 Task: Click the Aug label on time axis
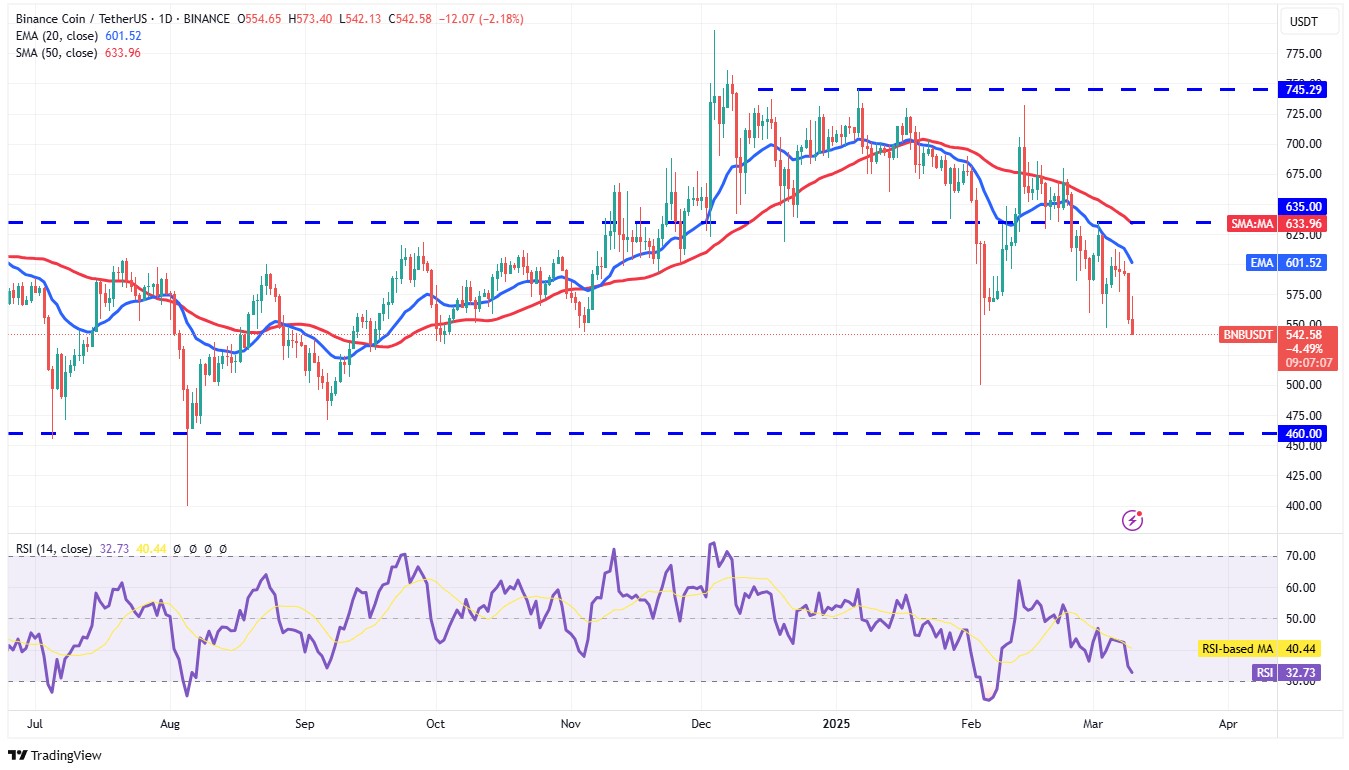[169, 722]
